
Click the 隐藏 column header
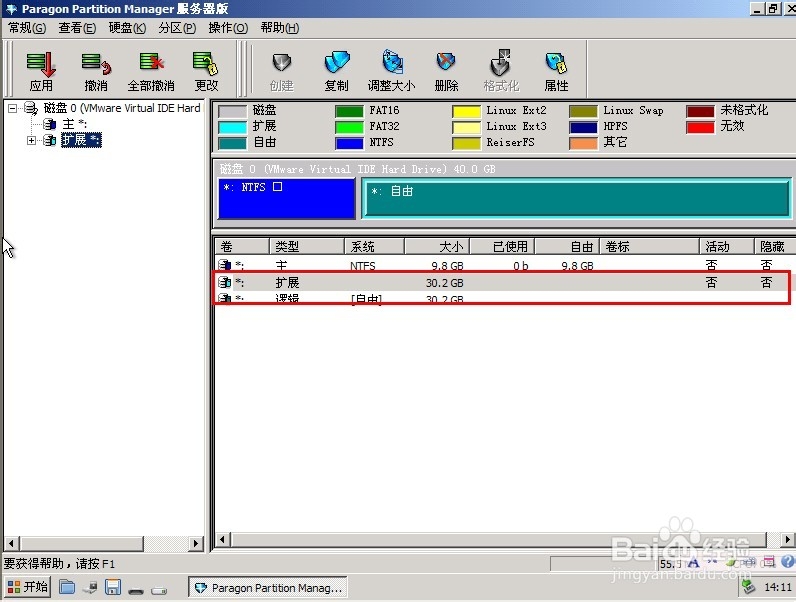click(775, 246)
